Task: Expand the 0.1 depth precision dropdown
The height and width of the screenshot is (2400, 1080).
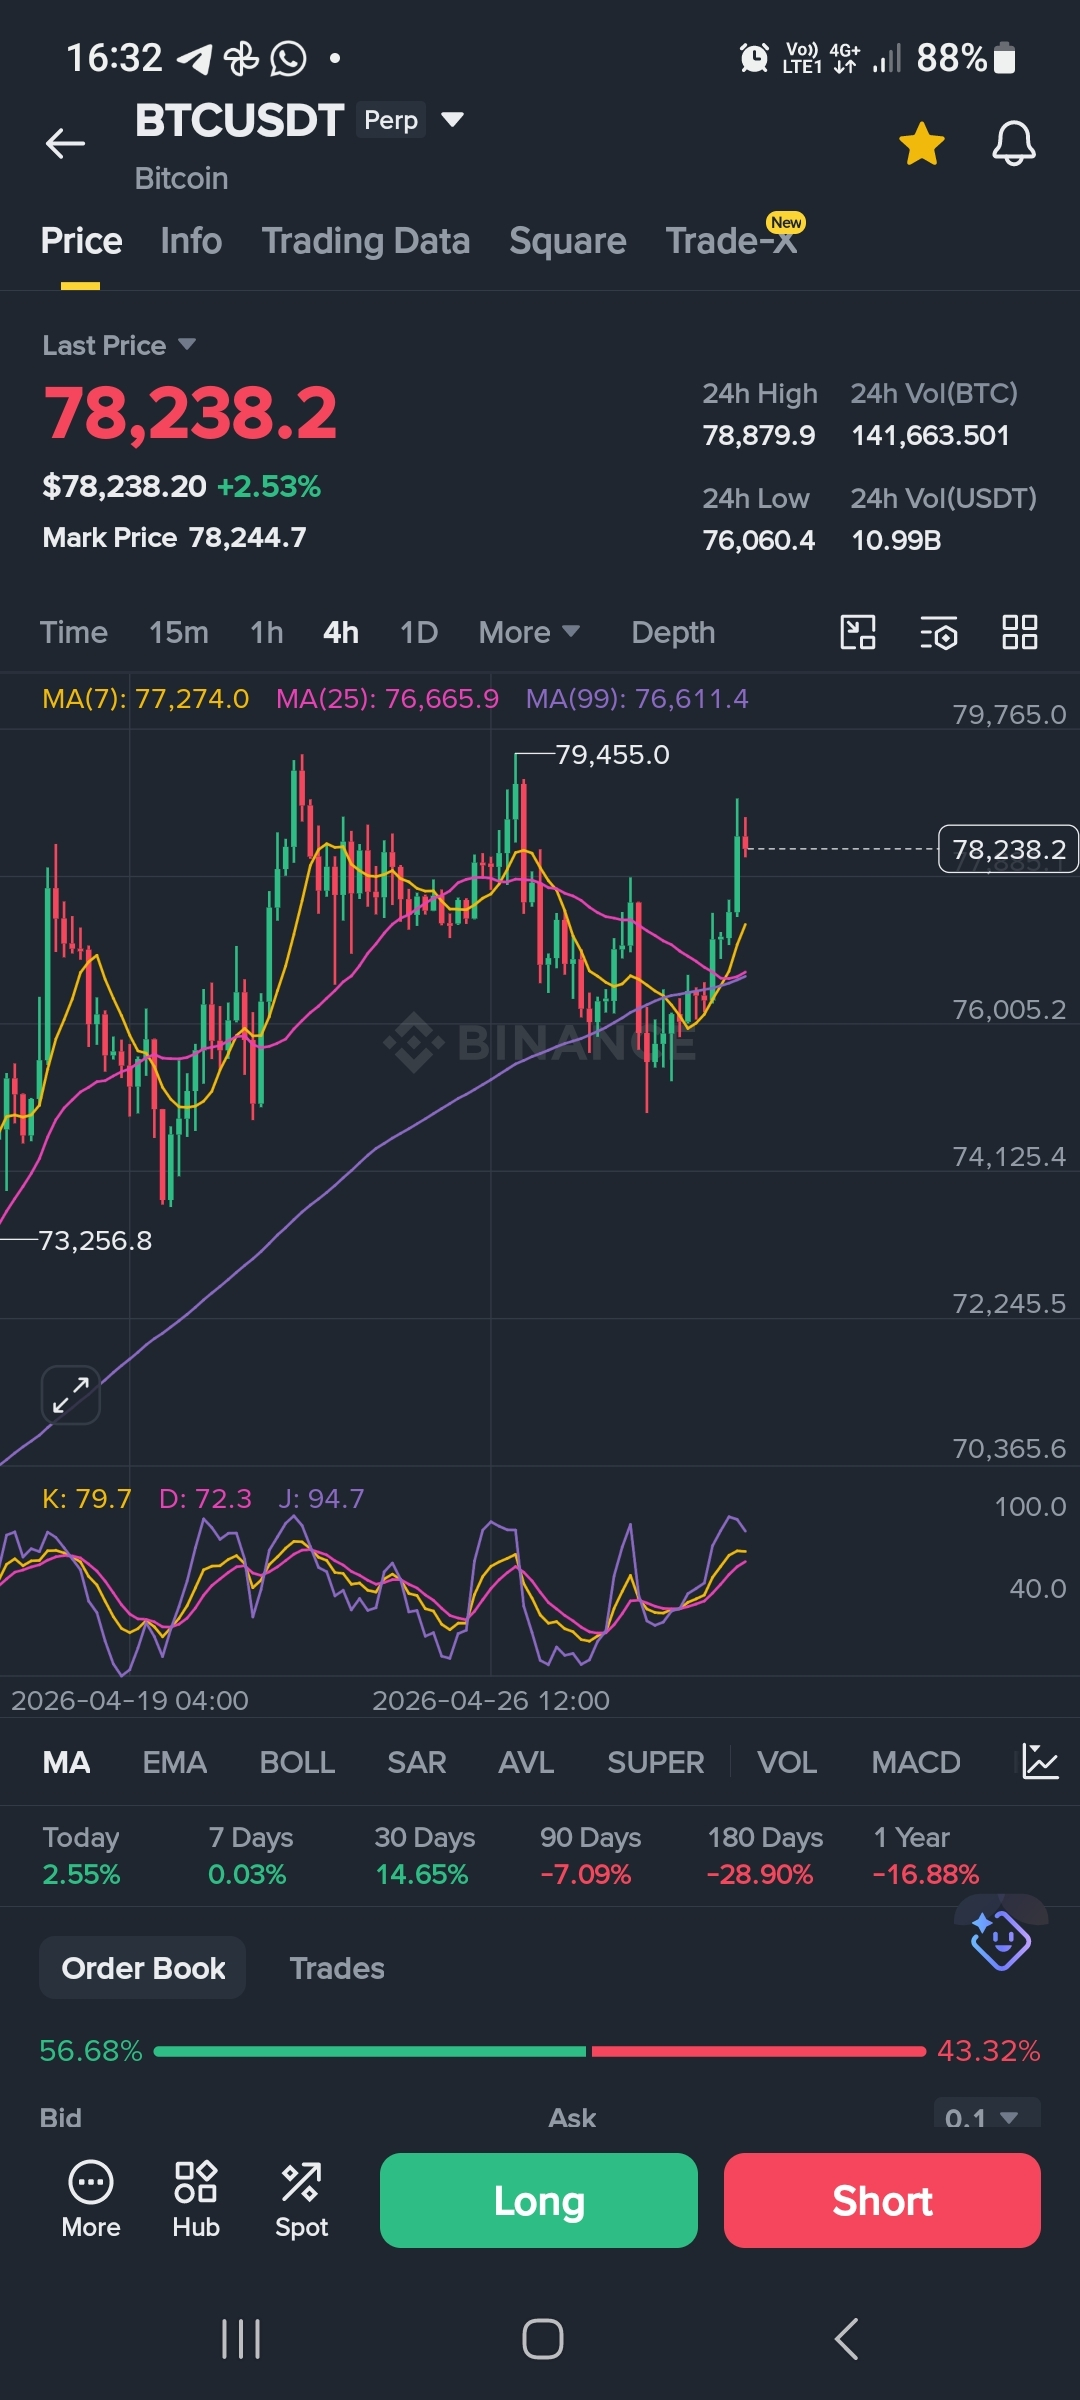Action: pos(986,2114)
